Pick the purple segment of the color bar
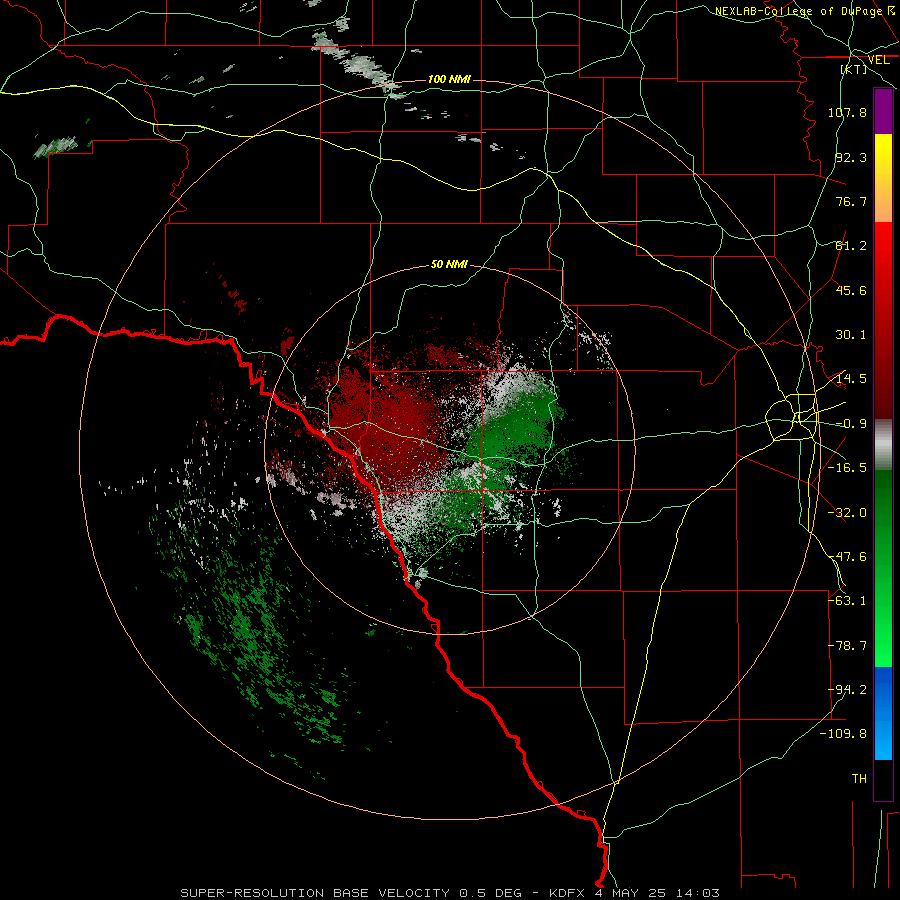900x900 pixels. (883, 111)
